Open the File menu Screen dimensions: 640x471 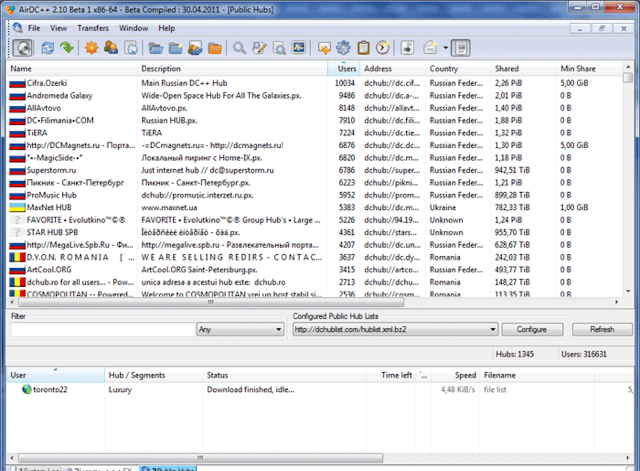[x=34, y=28]
